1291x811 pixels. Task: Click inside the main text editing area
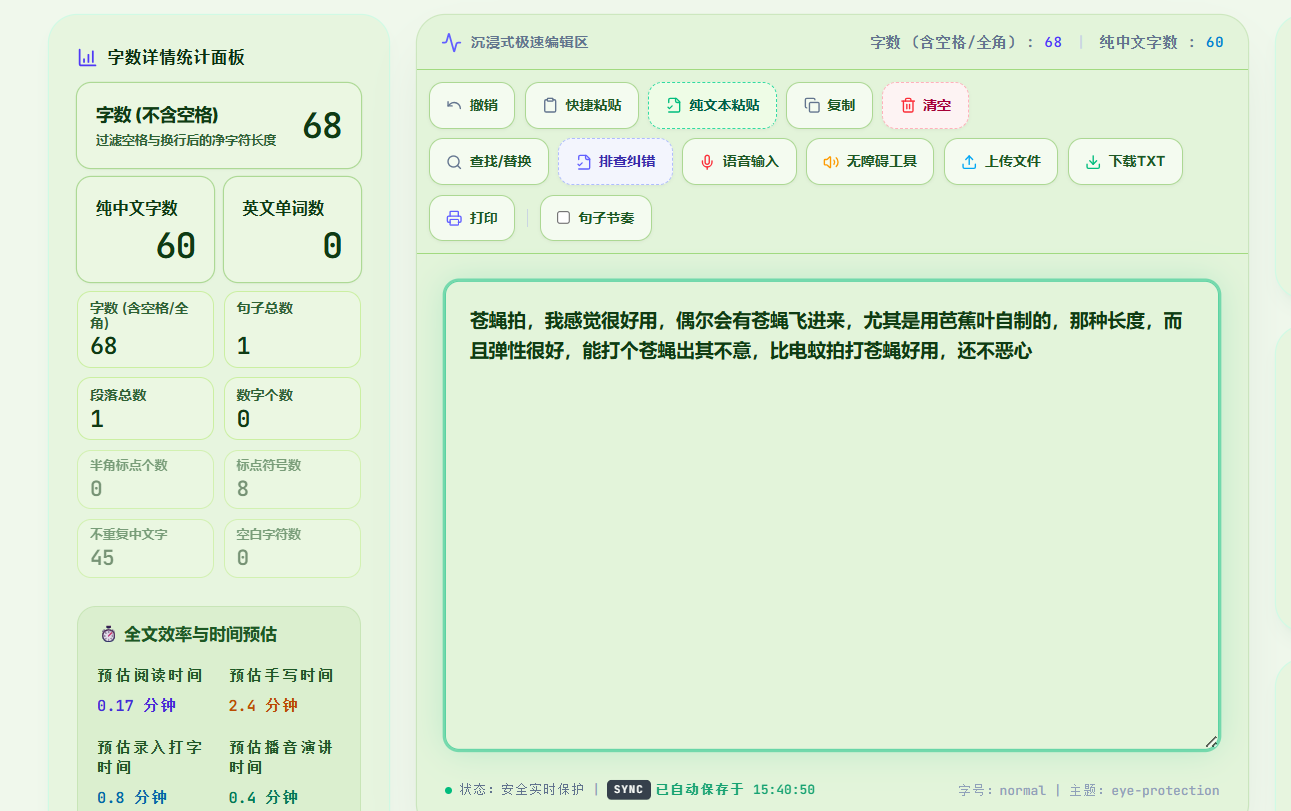coord(832,515)
